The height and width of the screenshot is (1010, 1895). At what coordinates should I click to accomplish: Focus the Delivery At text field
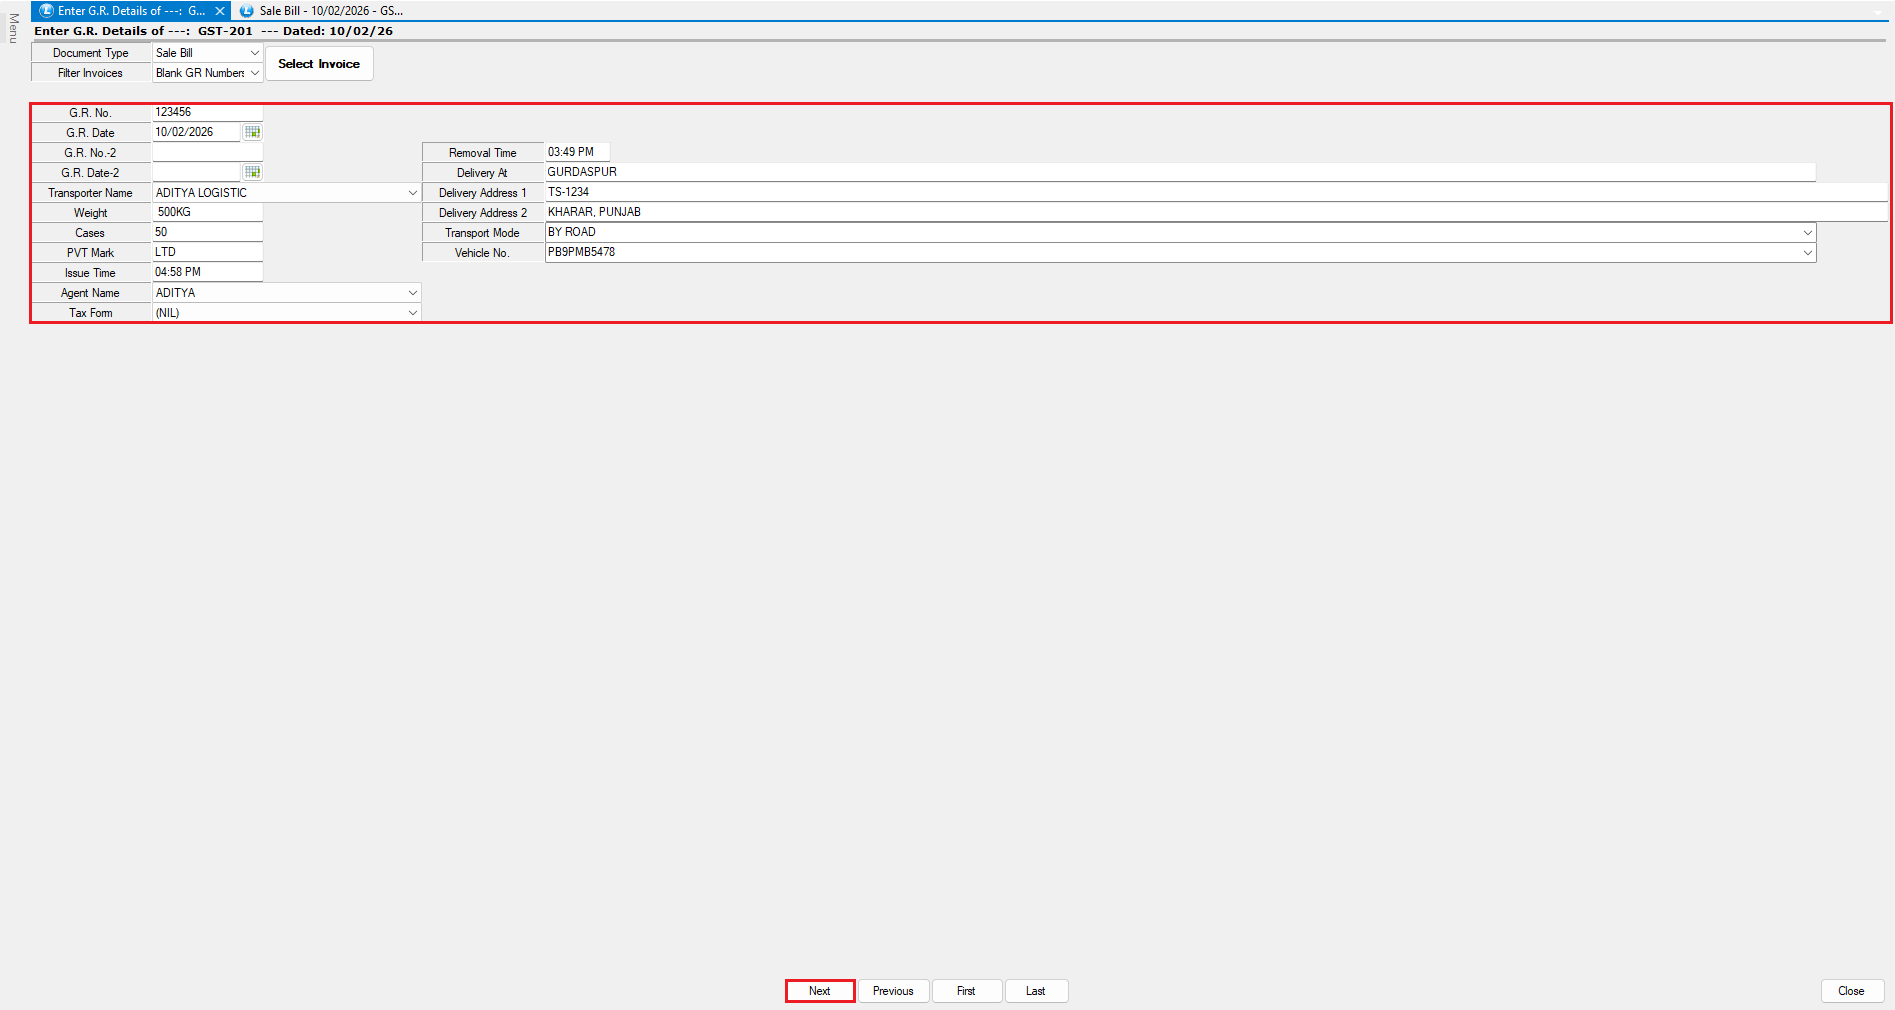pos(1180,172)
